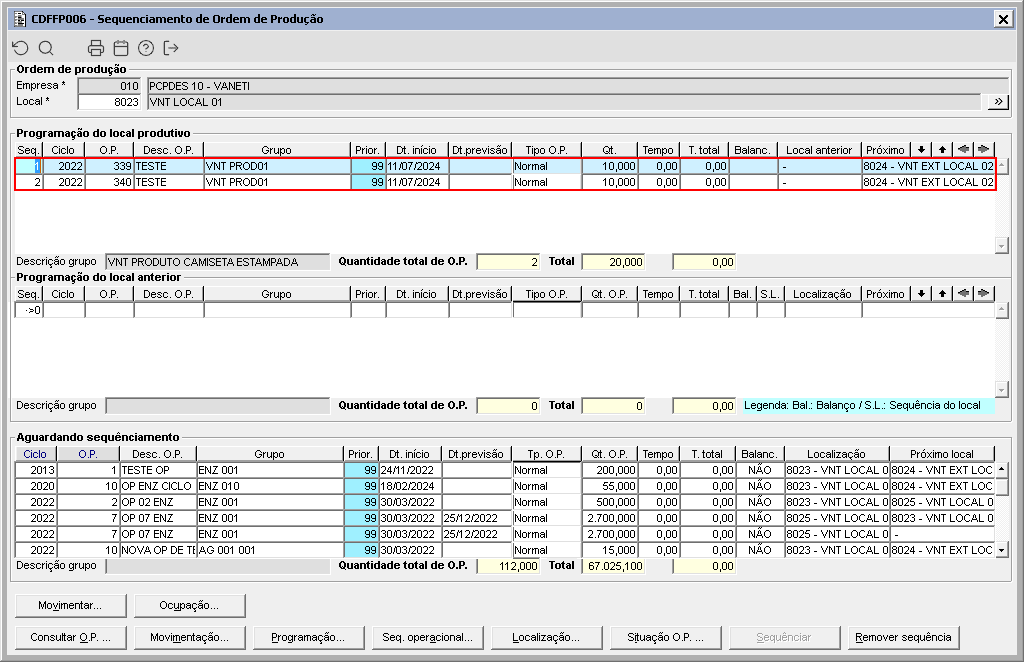Click move-down arrow in Programação do local produtivo
Viewport: 1024px width, 662px height.
click(x=921, y=150)
